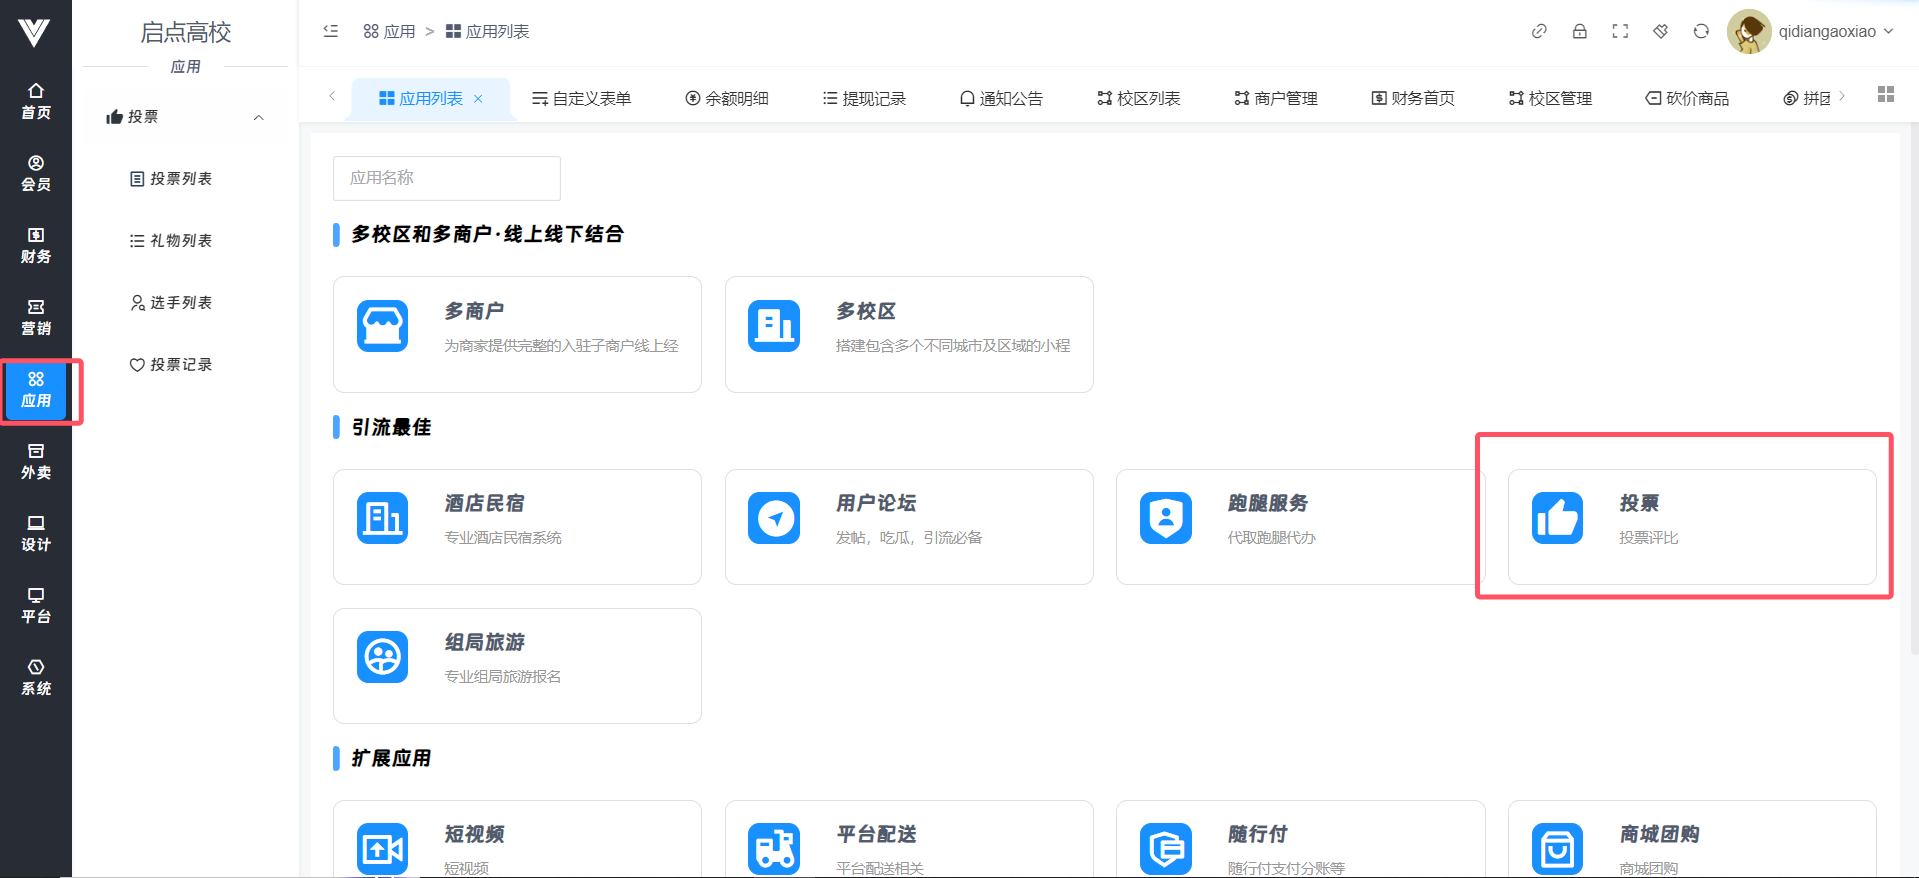Click the 应用名称 search field

(446, 178)
